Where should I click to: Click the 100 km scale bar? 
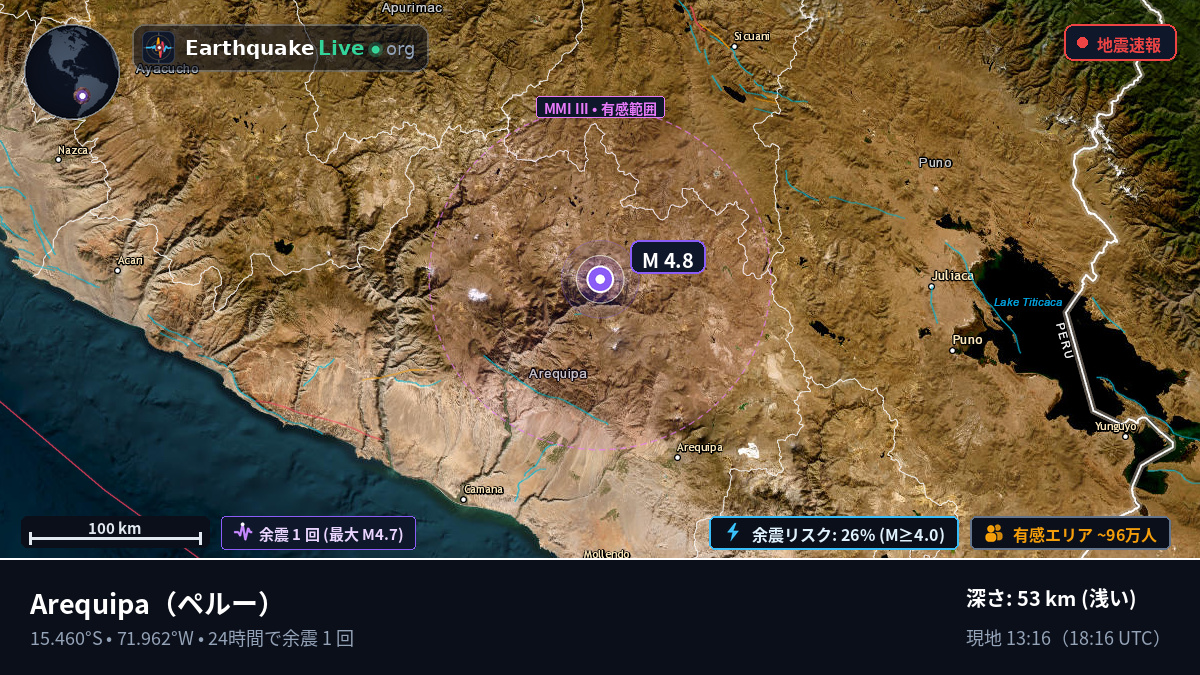[115, 533]
